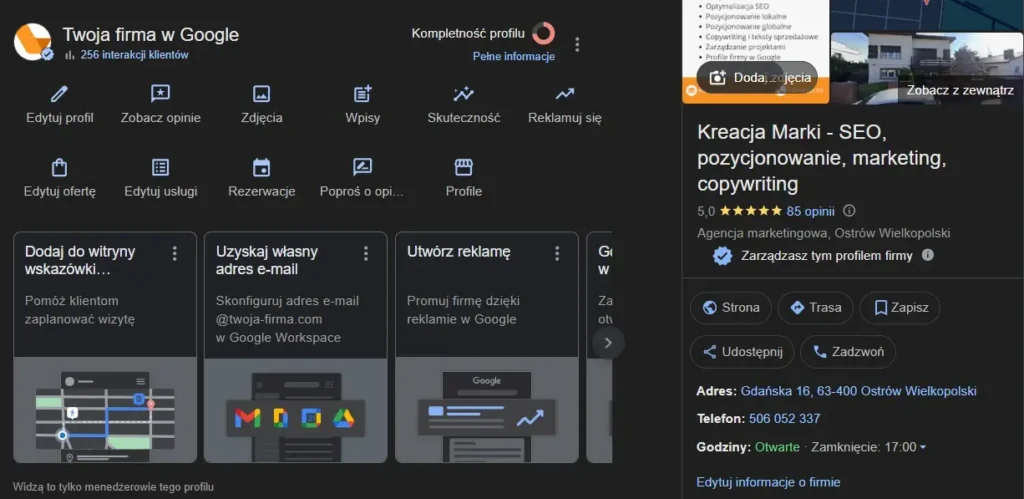Click the Kreacja Marki business title
The height and width of the screenshot is (499, 1024).
[822, 159]
